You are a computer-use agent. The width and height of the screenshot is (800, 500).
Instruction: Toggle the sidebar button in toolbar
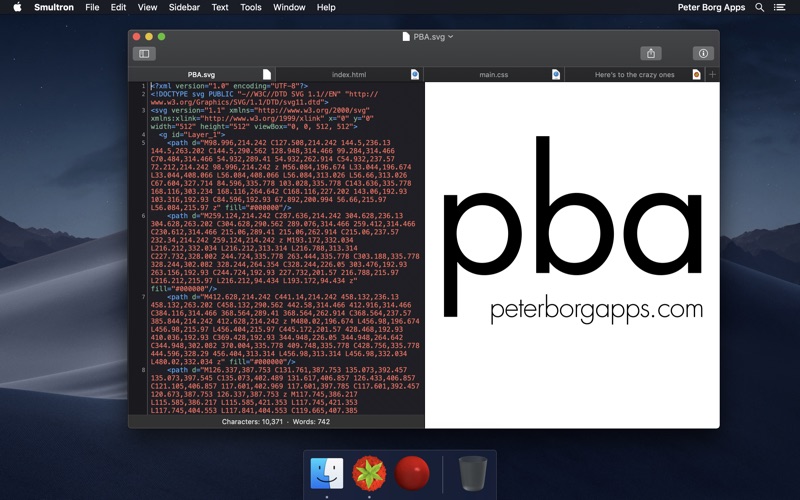tap(144, 54)
